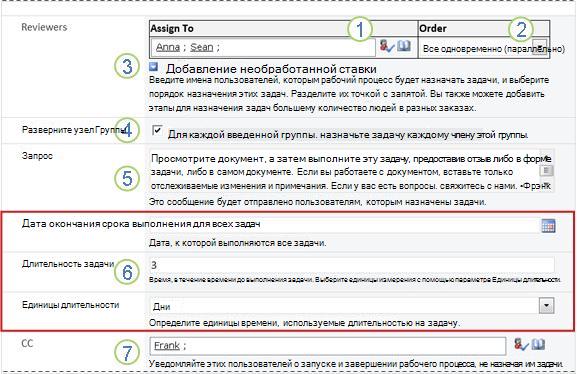
Task: Click the Единицы длительности label
Action: coord(71,305)
